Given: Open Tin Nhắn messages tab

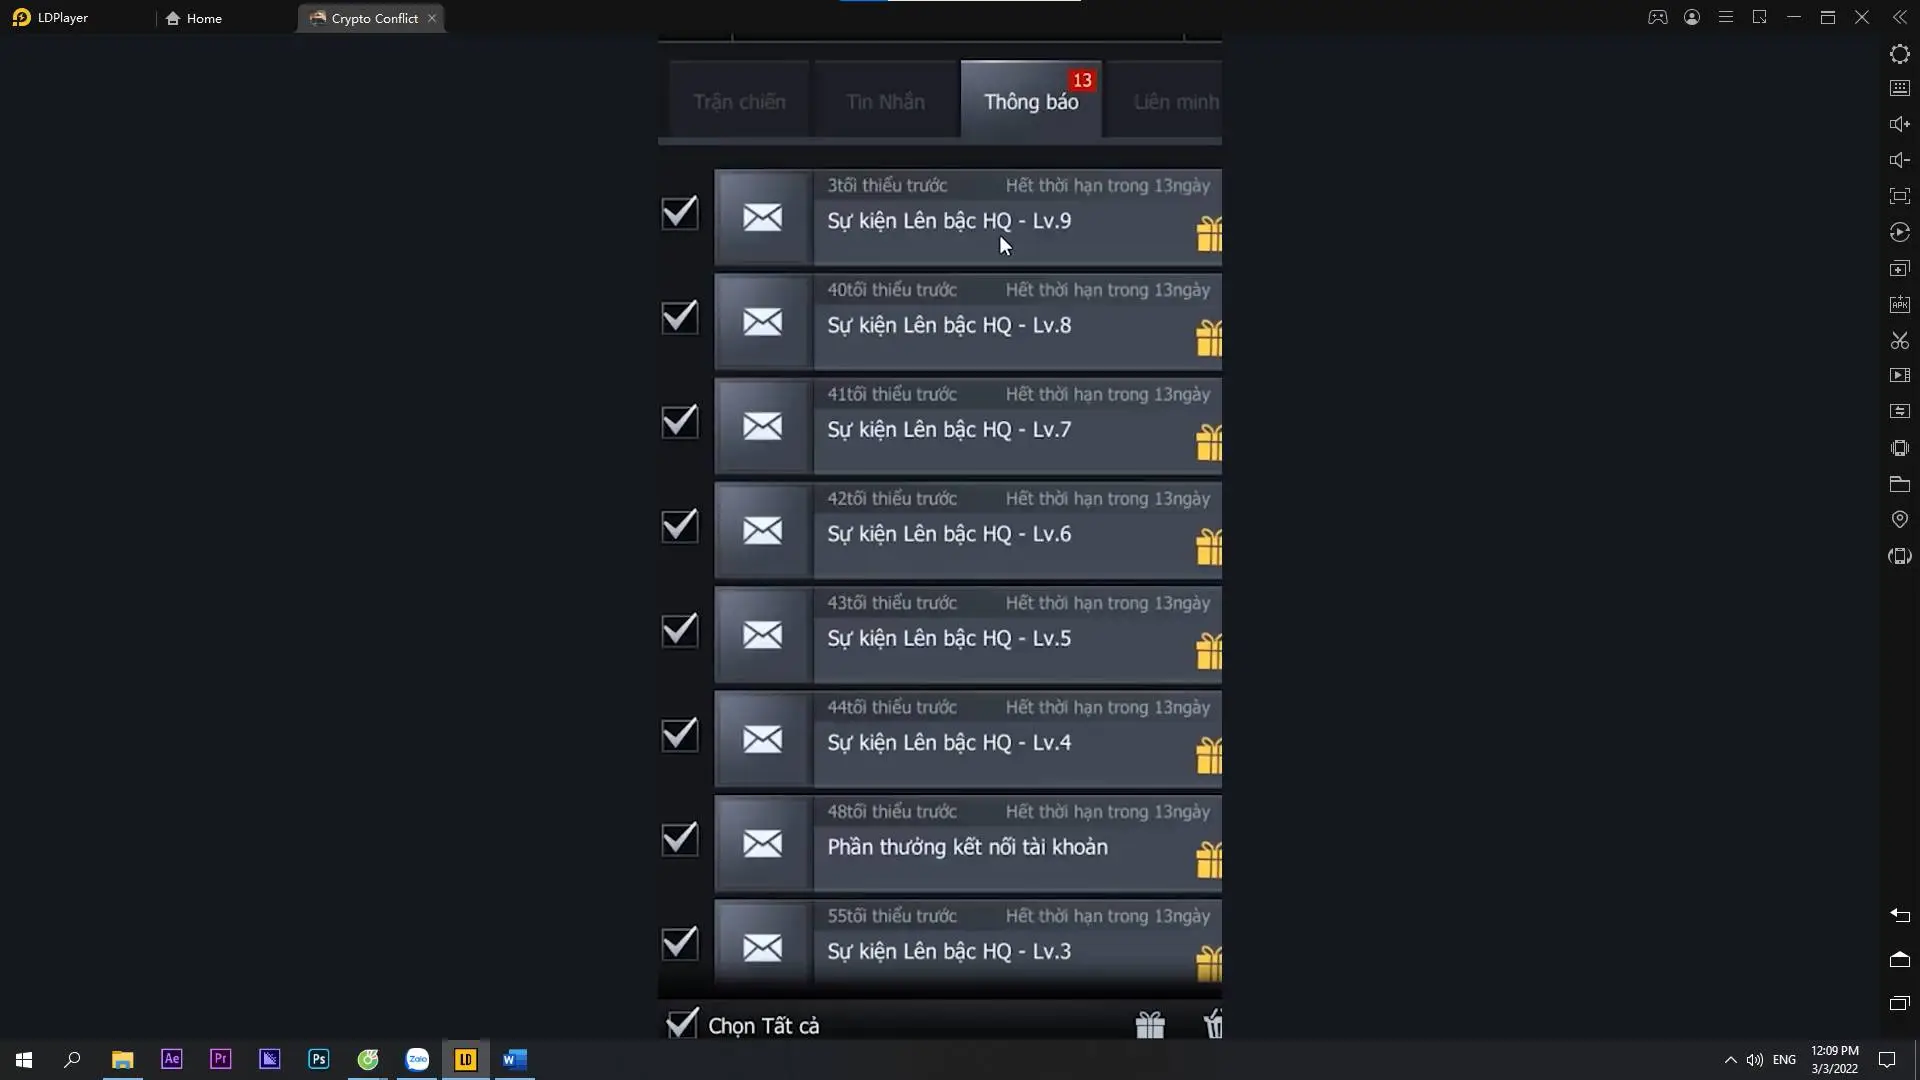Looking at the screenshot, I should 884,102.
